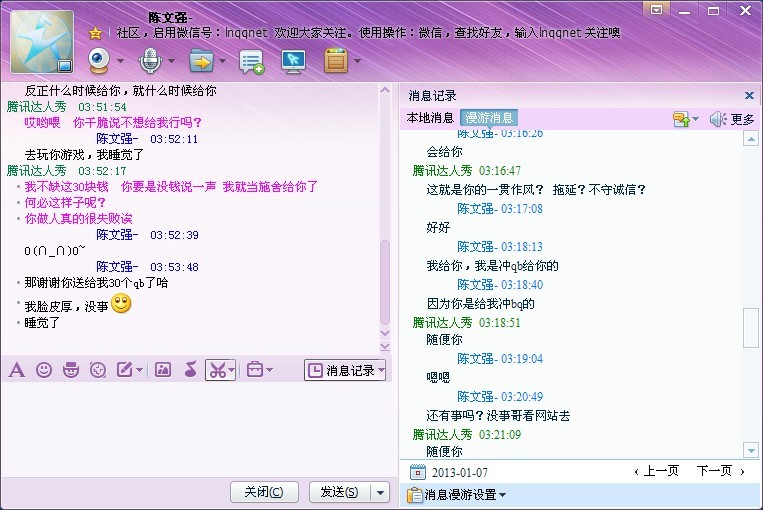Click the contact name 陈文强- in header
Image resolution: width=763 pixels, height=510 pixels.
tap(170, 18)
